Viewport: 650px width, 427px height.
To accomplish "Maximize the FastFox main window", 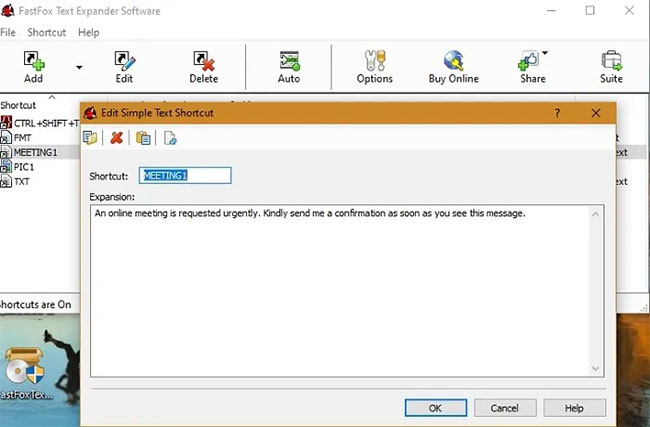I will coord(590,10).
